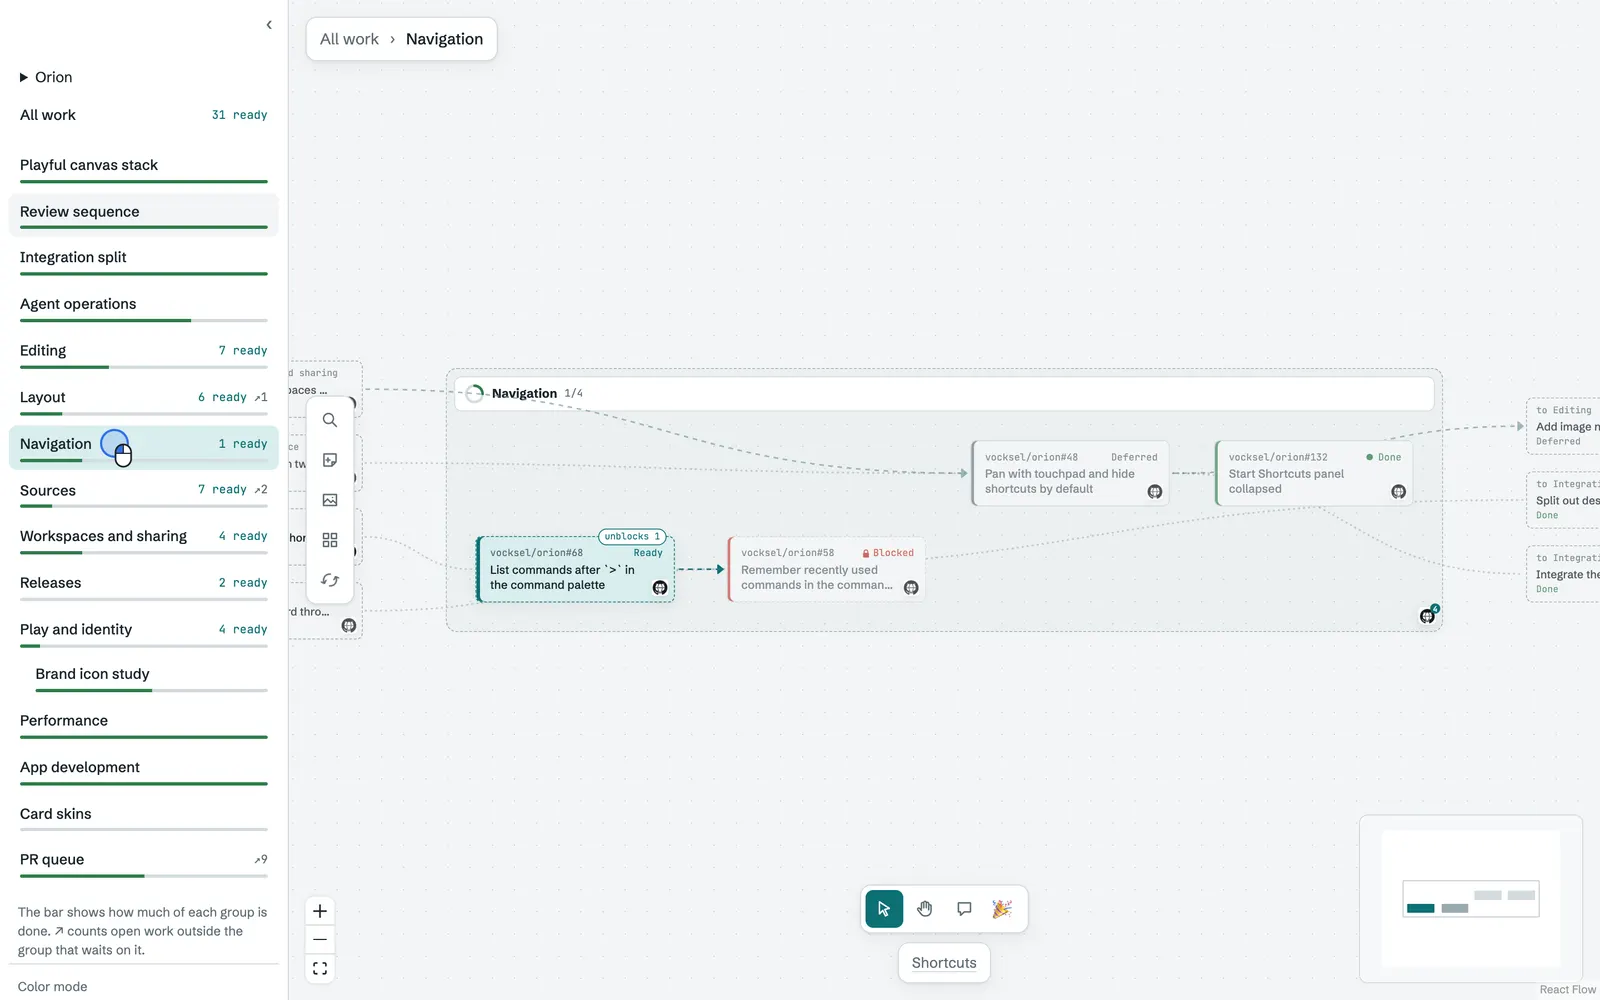The height and width of the screenshot is (1000, 1600).
Task: Select the Releases group
Action: 144,587
